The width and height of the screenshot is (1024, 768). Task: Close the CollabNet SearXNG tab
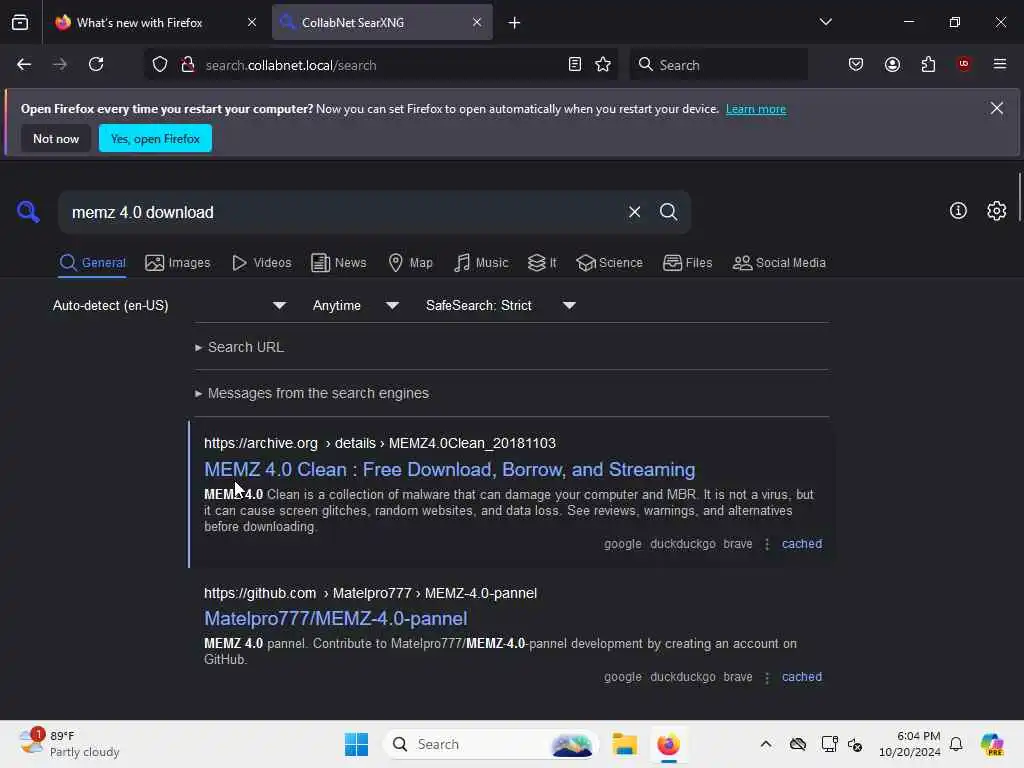click(x=477, y=22)
